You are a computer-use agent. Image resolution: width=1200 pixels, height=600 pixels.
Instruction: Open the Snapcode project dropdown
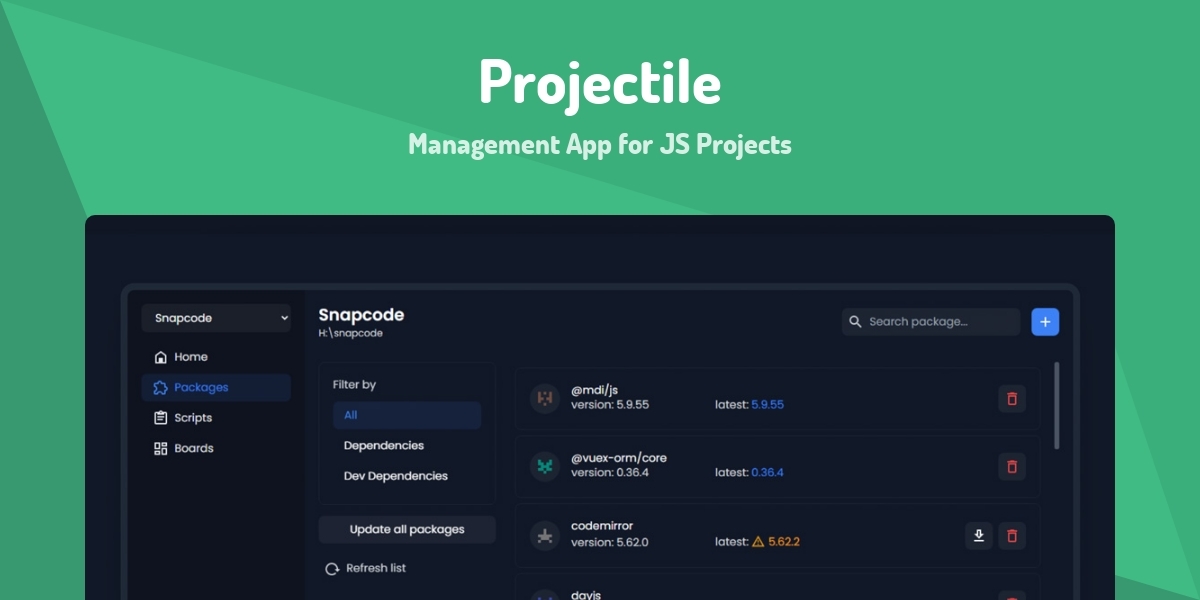tap(215, 318)
